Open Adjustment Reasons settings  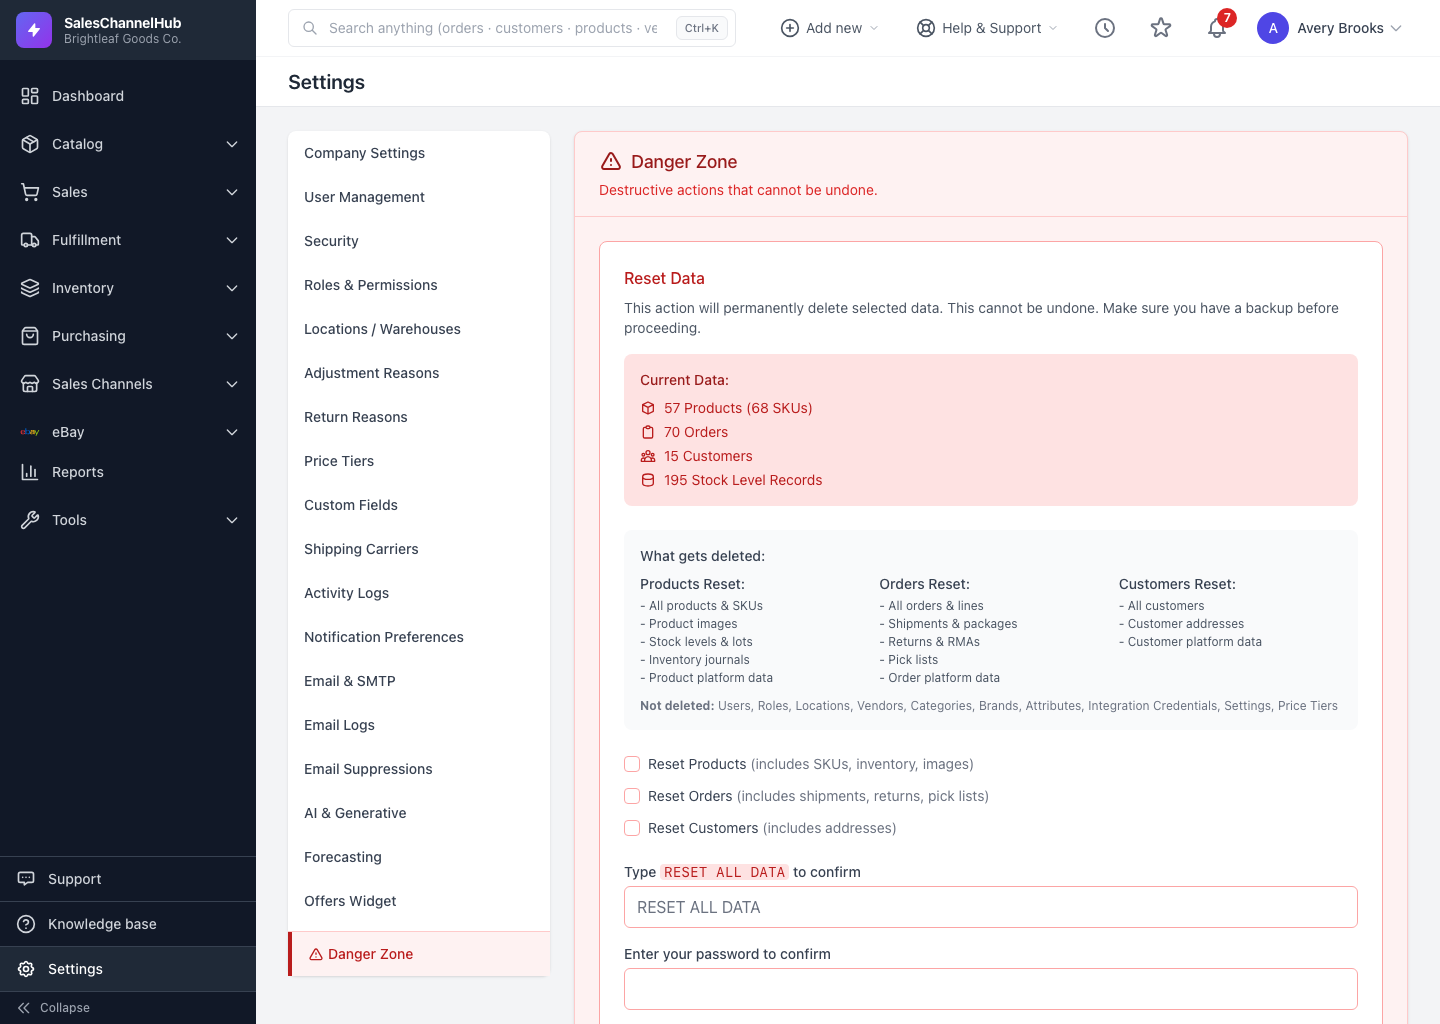pyautogui.click(x=419, y=373)
